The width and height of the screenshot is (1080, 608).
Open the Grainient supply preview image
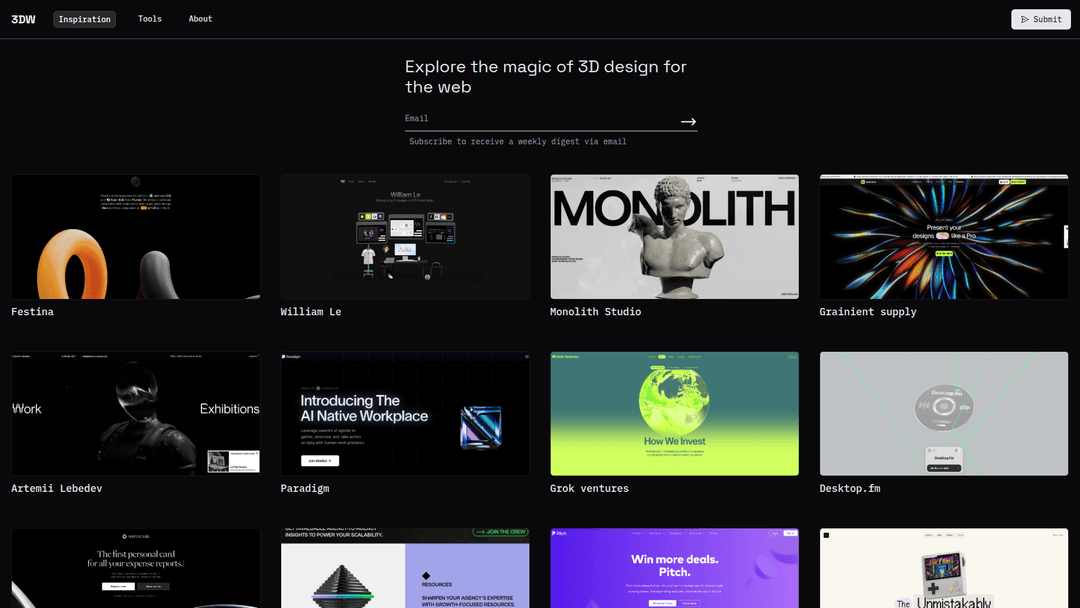pyautogui.click(x=943, y=237)
